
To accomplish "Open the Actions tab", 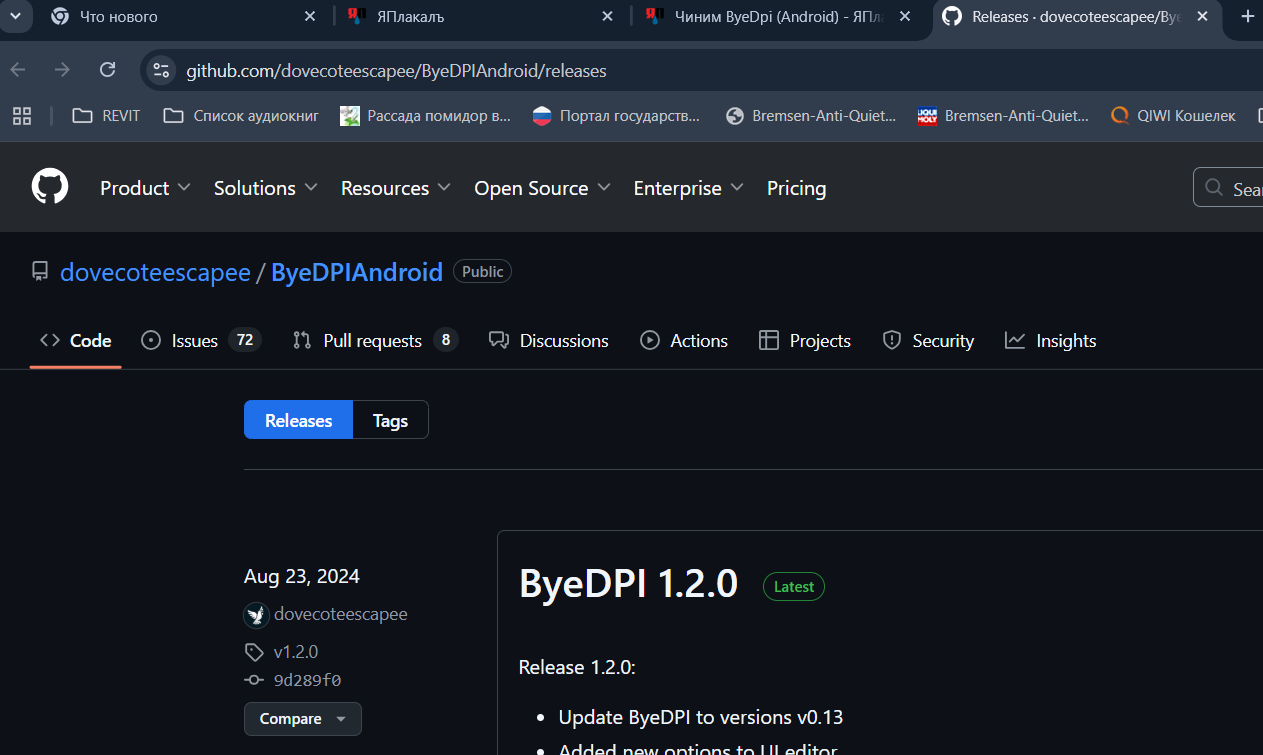I will [x=684, y=341].
